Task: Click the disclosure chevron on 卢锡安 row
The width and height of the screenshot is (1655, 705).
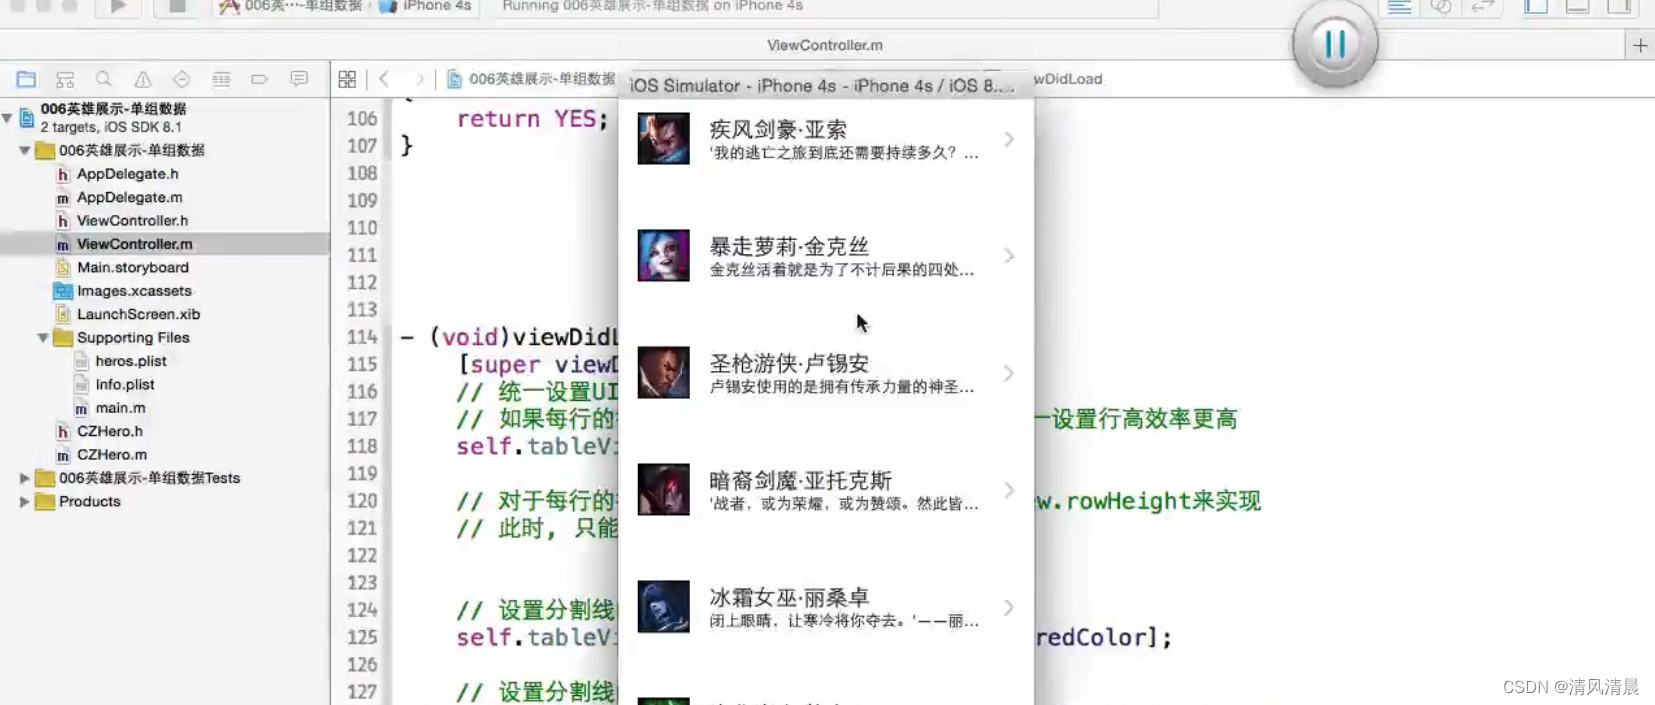Action: [1009, 373]
